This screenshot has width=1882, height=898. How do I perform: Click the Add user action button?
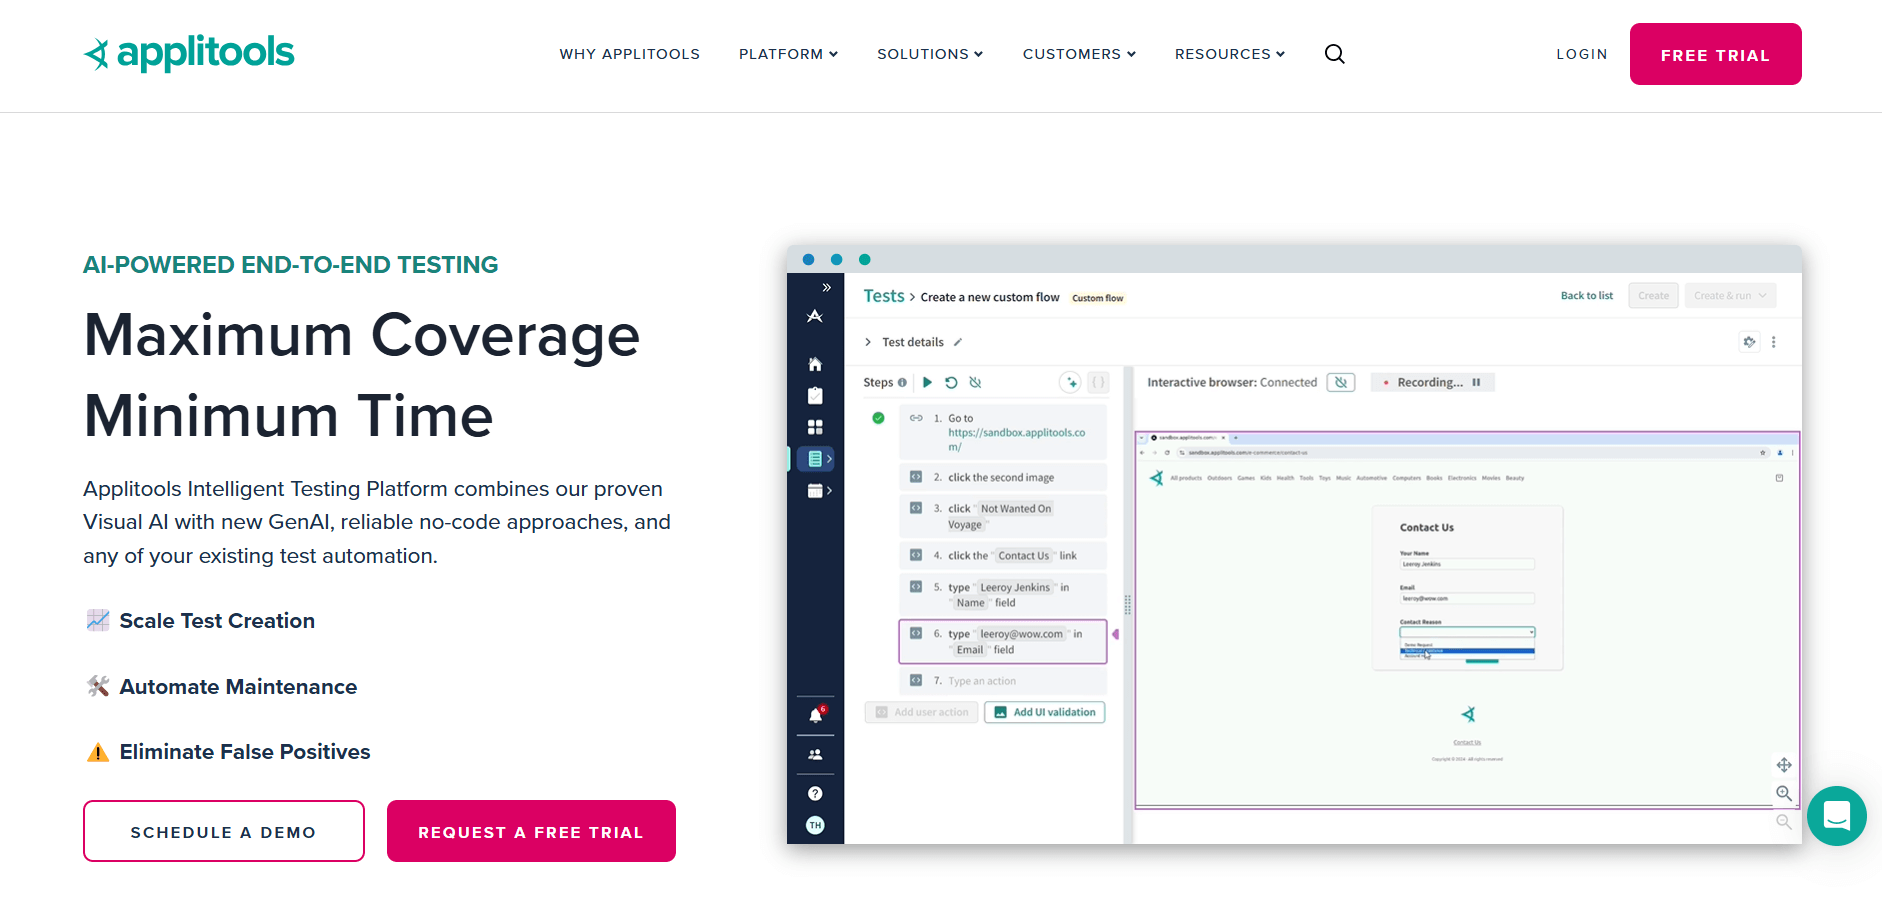point(921,712)
